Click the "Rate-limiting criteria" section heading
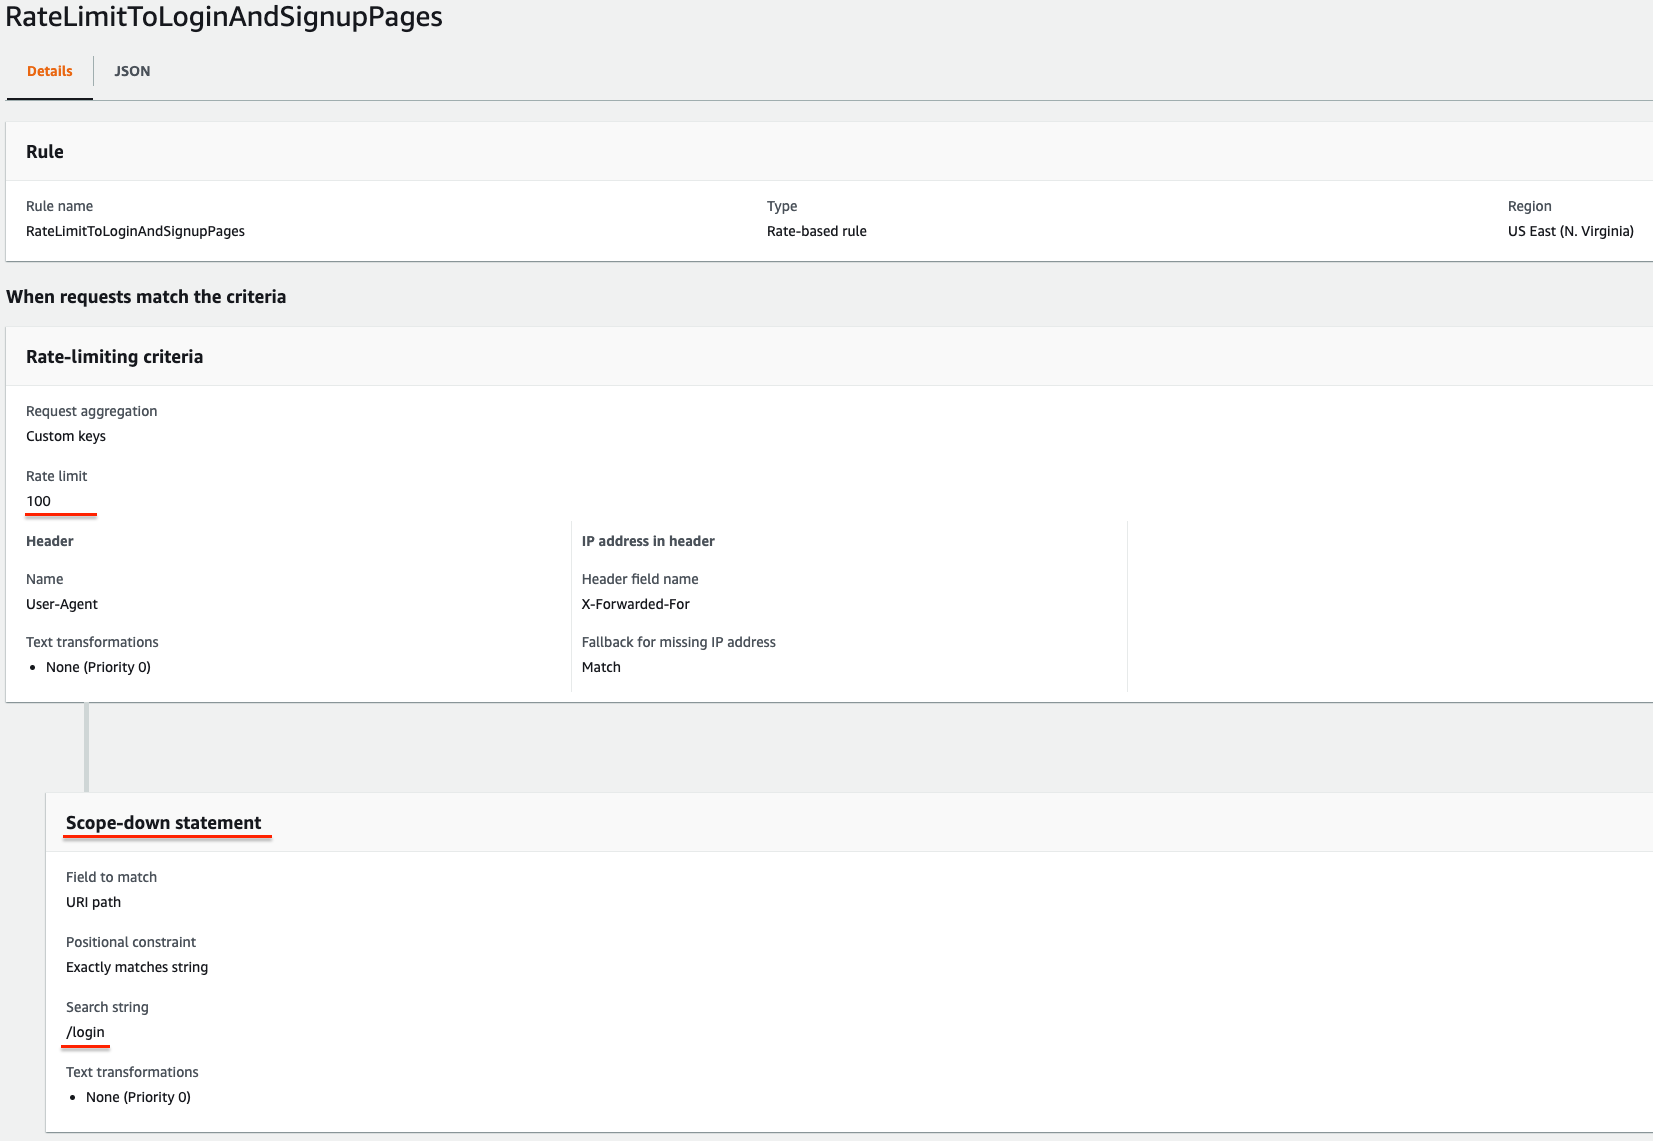This screenshot has height=1141, width=1653. tap(114, 357)
